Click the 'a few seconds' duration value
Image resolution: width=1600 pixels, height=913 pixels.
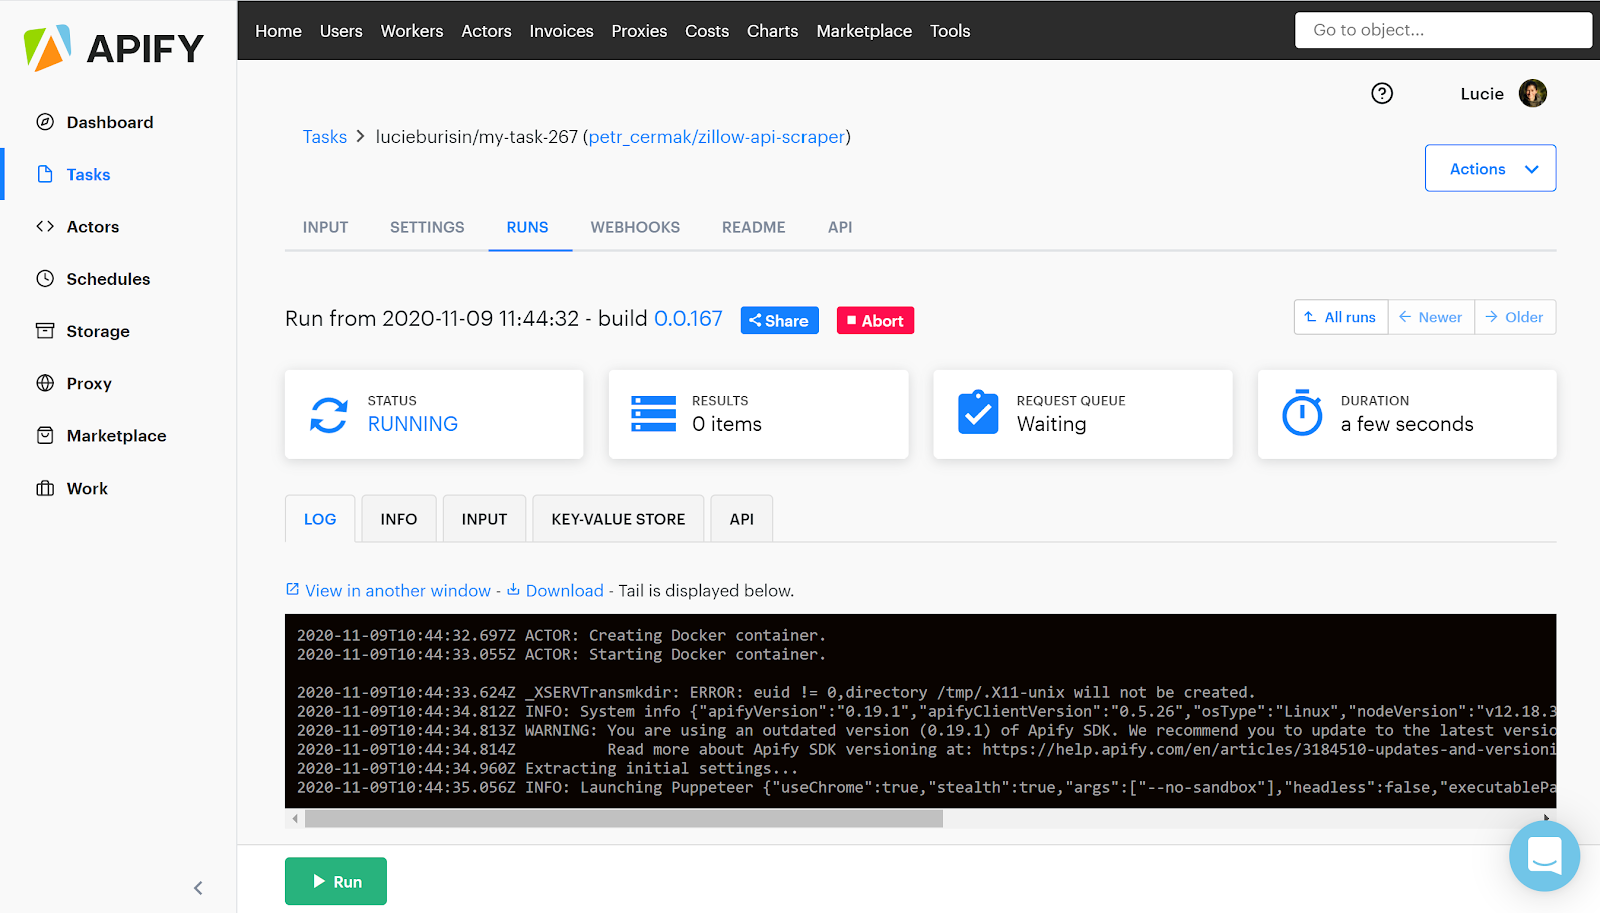pyautogui.click(x=1407, y=424)
